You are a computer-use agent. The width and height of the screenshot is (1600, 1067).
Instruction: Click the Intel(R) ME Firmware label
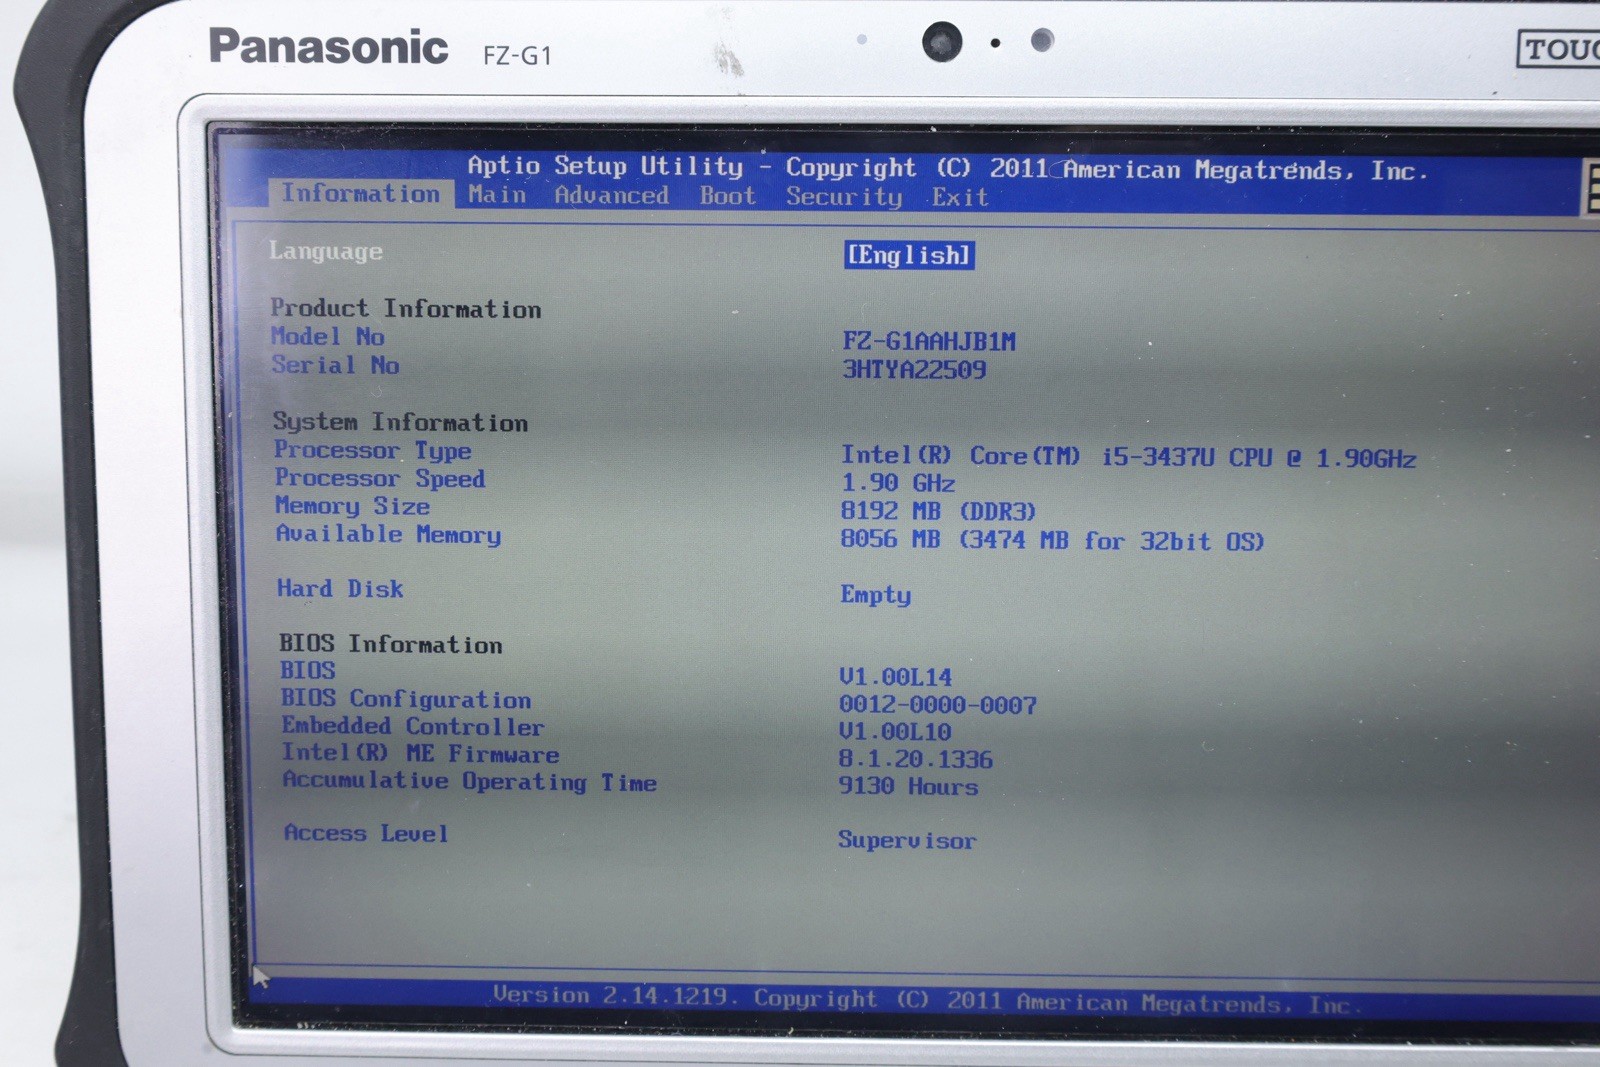tap(420, 754)
